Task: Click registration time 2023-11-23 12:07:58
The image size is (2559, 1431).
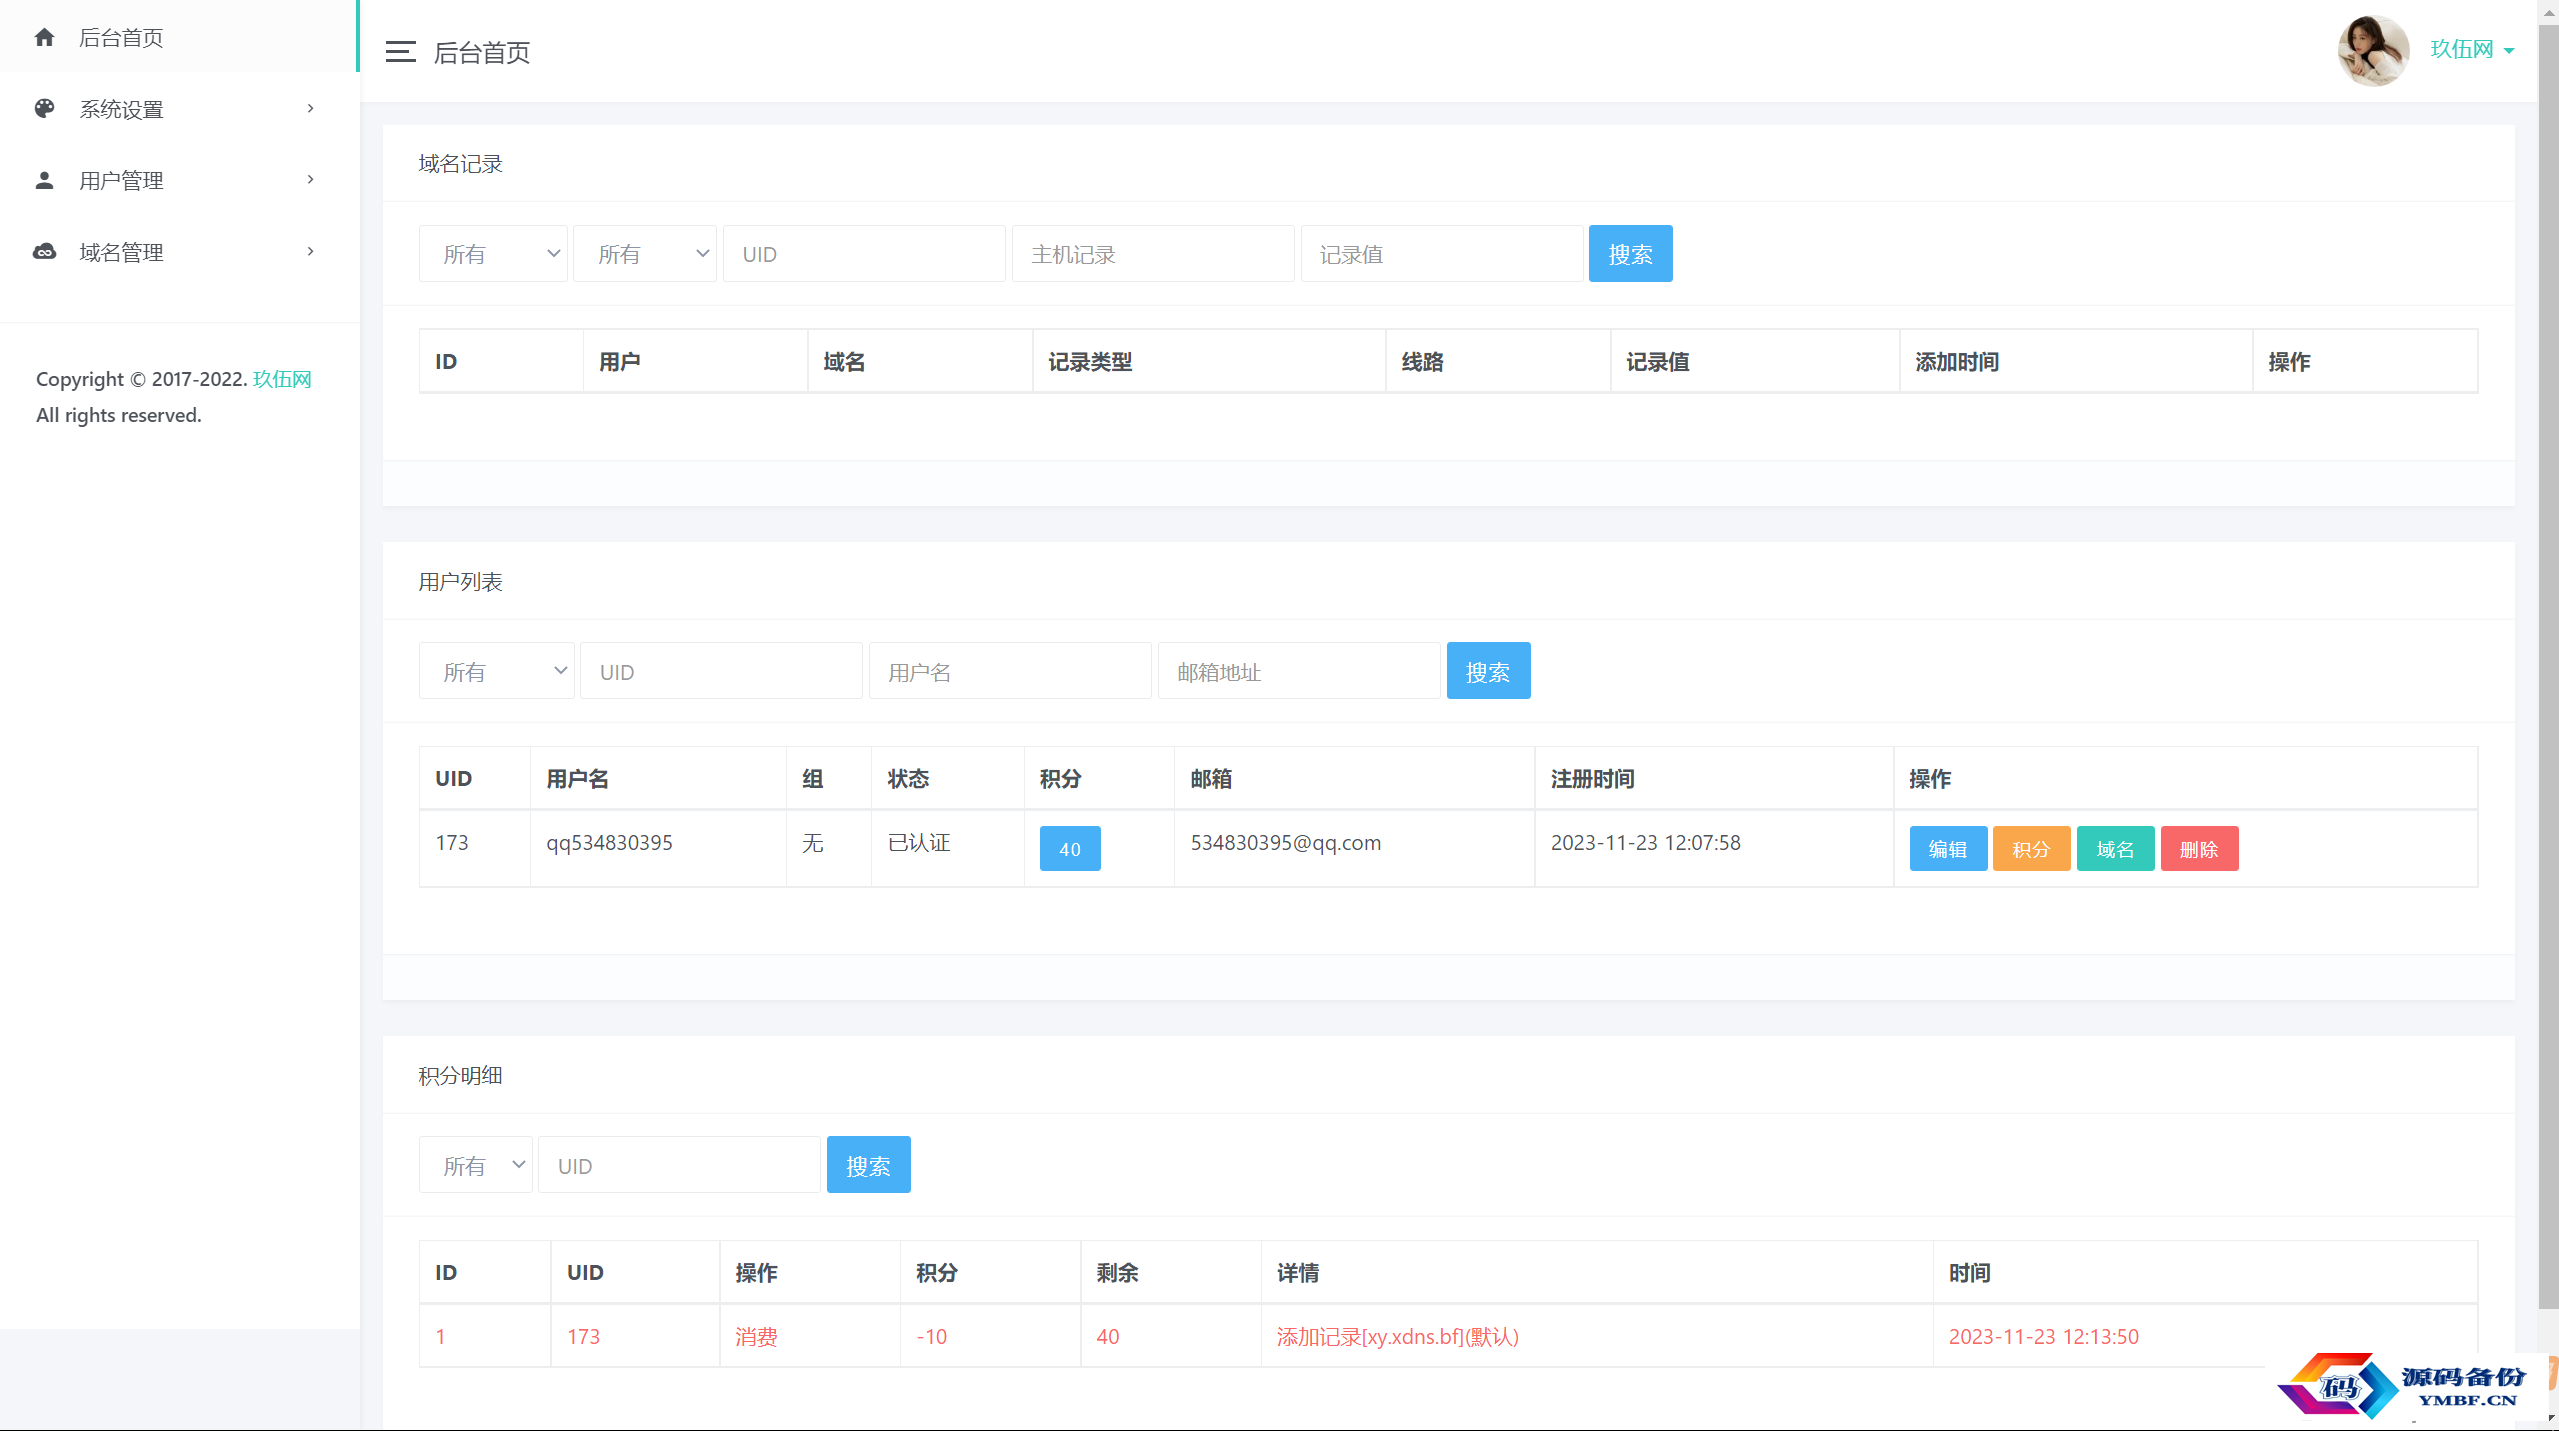Action: (x=1645, y=842)
